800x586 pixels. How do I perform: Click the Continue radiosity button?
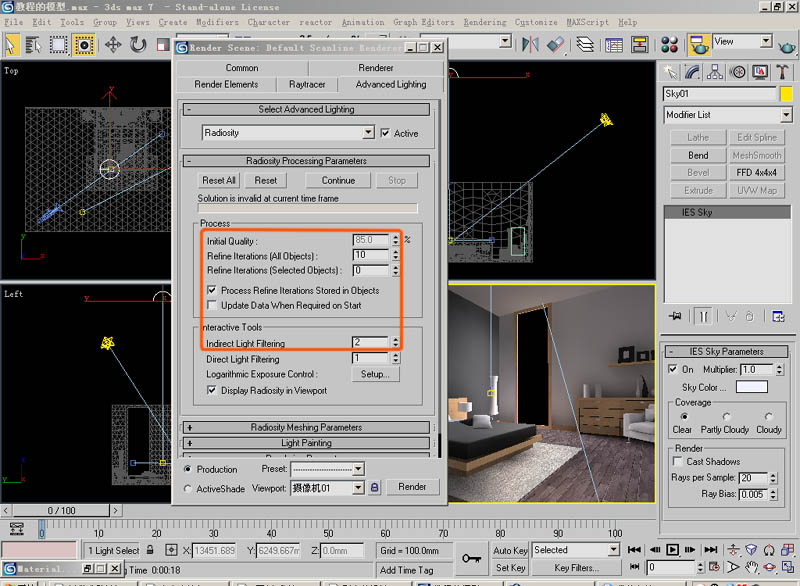point(338,180)
